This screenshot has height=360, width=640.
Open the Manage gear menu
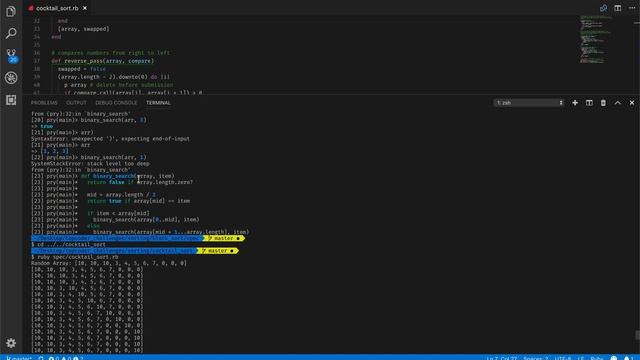point(11,343)
